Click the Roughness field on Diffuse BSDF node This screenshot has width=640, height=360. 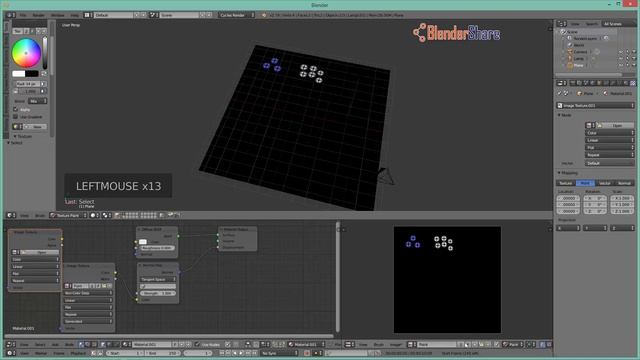[157, 248]
